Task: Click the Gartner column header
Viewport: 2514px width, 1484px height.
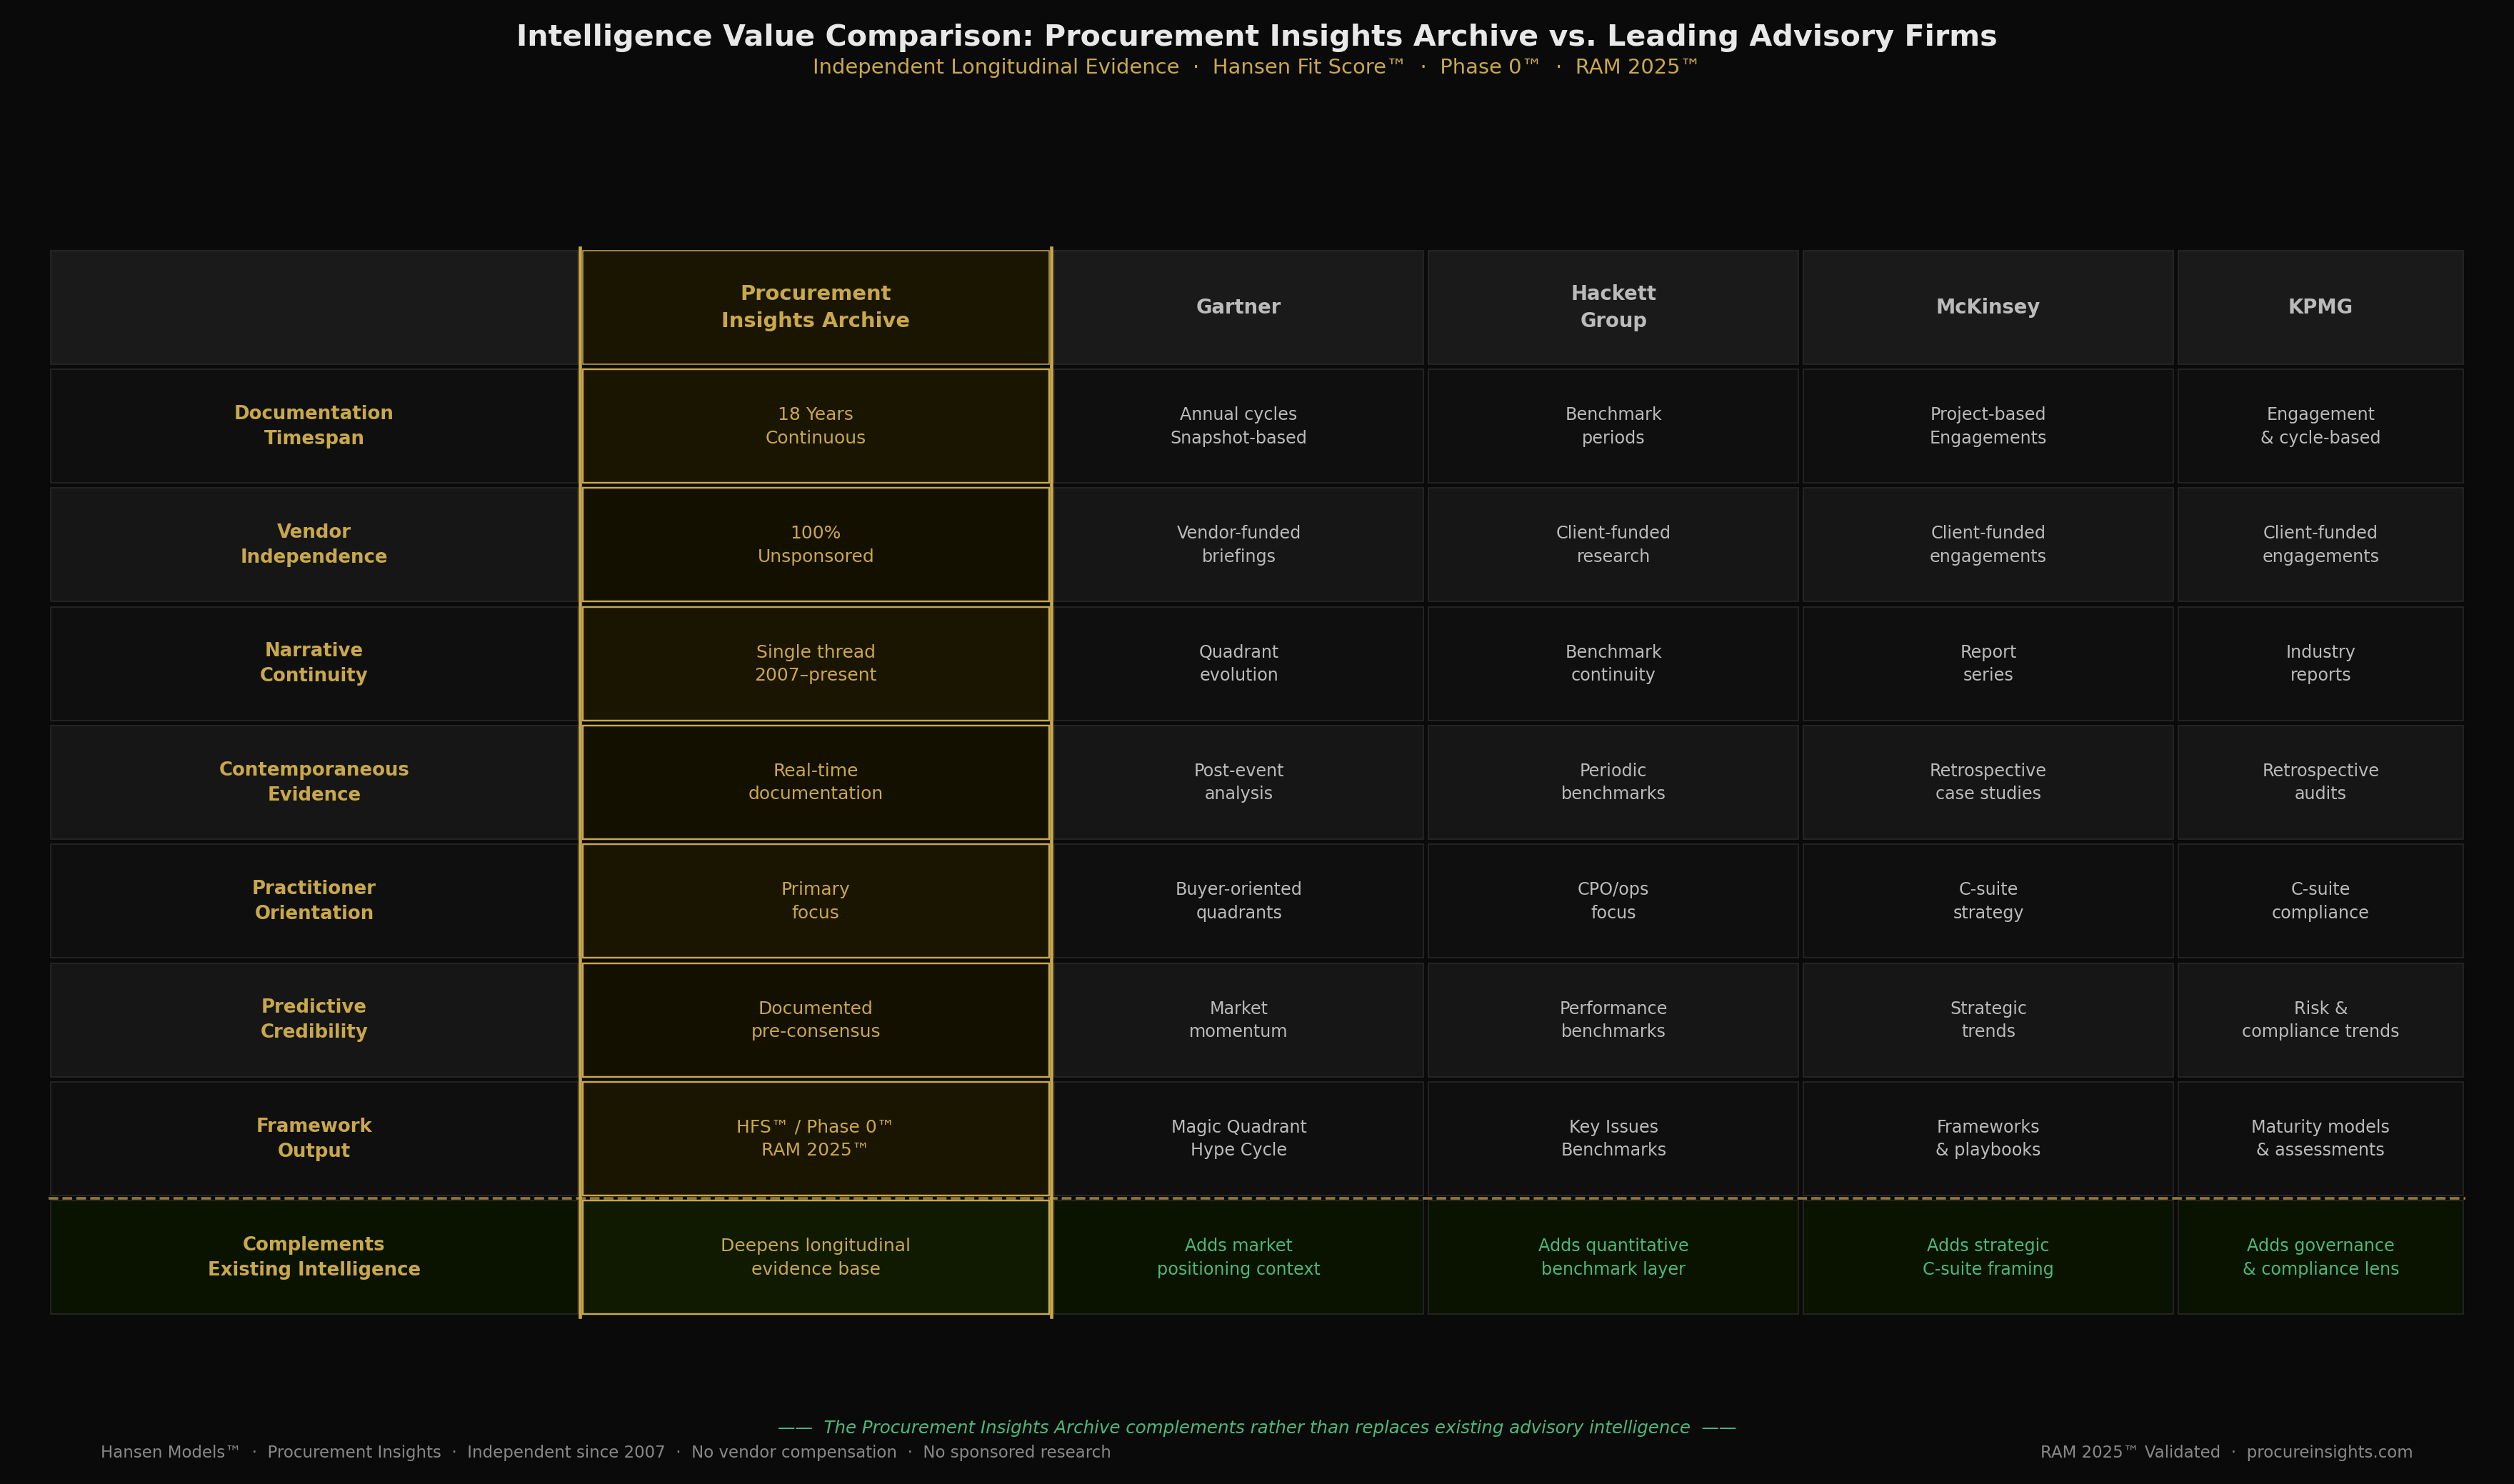Action: point(1238,307)
